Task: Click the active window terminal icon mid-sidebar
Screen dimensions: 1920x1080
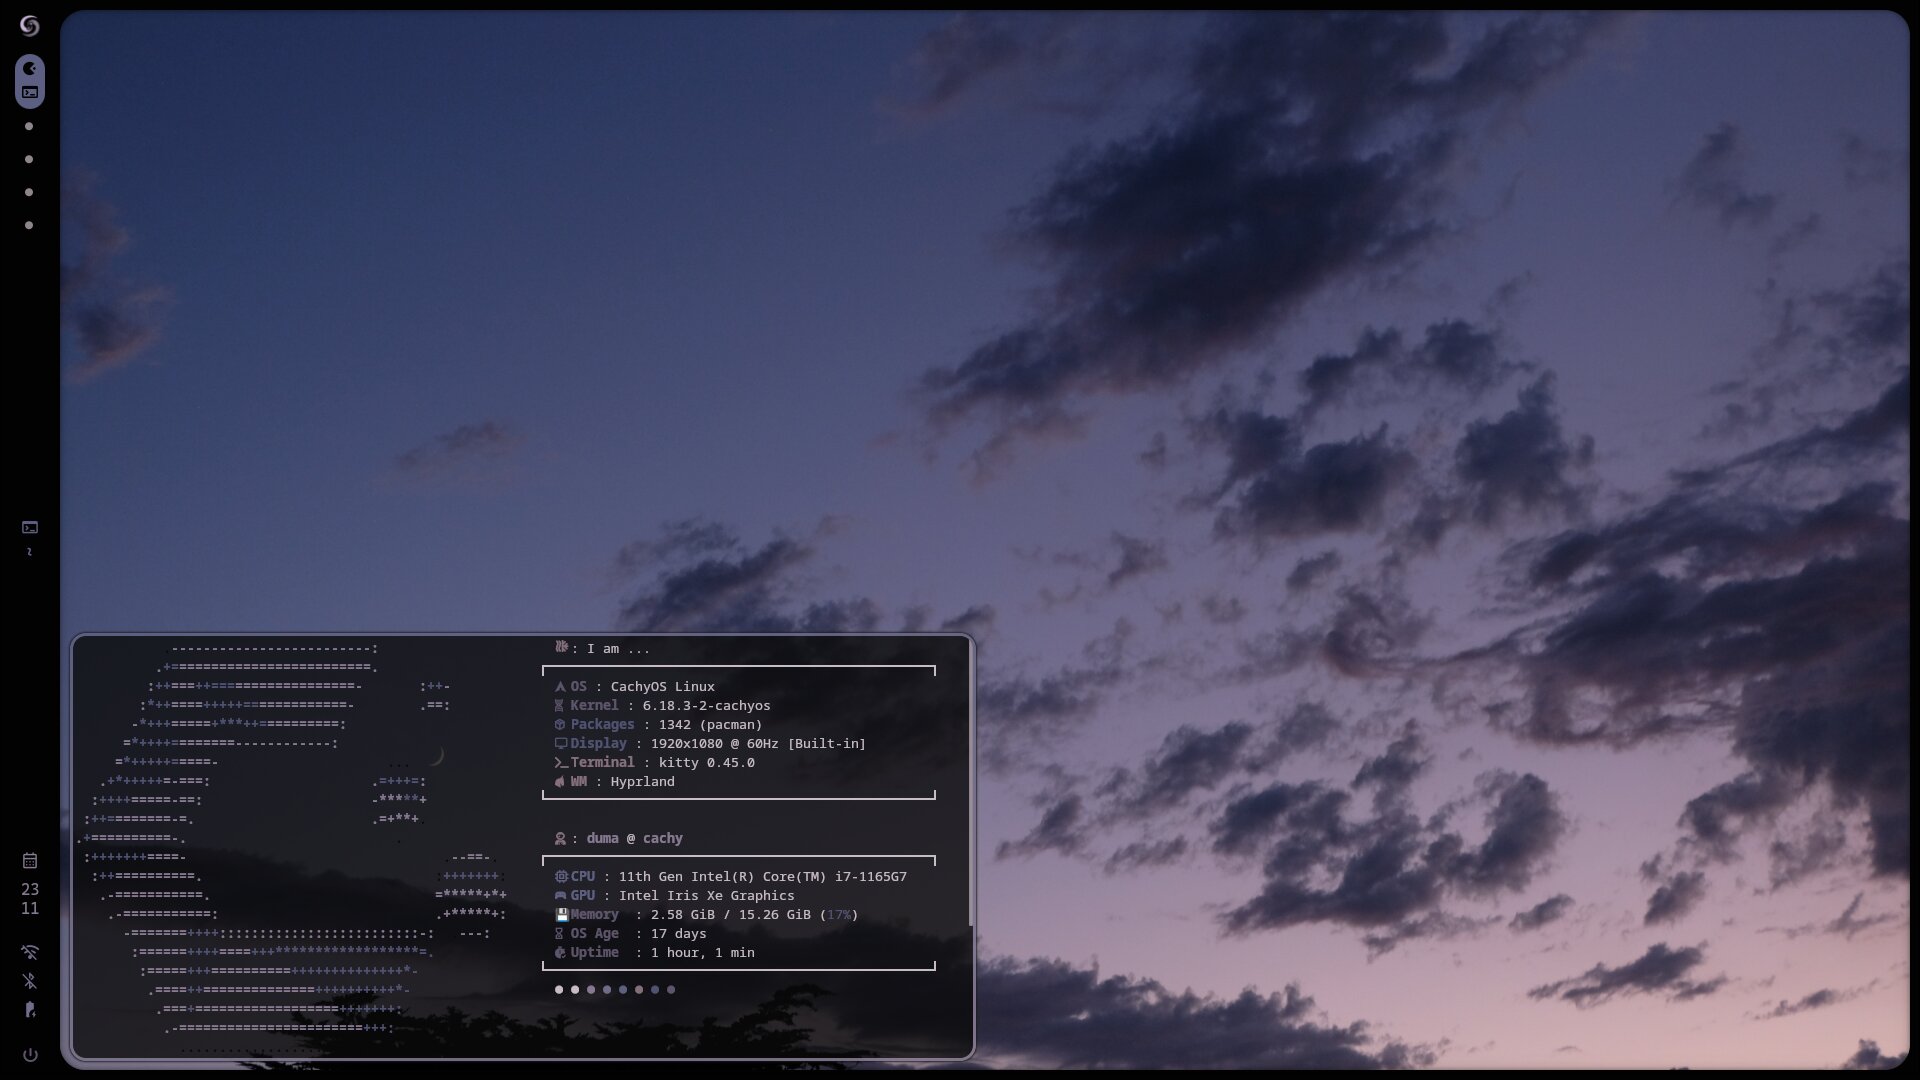Action: (30, 527)
